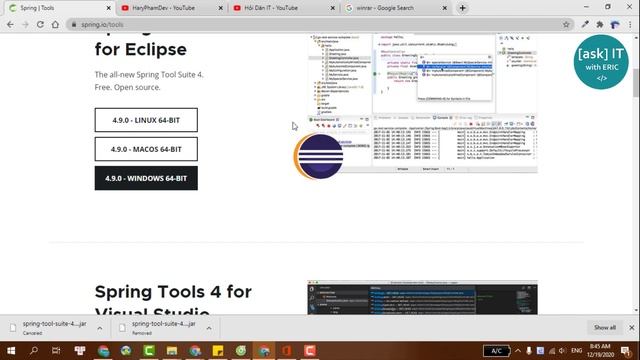Click the Visual Studio Code screenshot
The image size is (640, 360).
pos(422,297)
